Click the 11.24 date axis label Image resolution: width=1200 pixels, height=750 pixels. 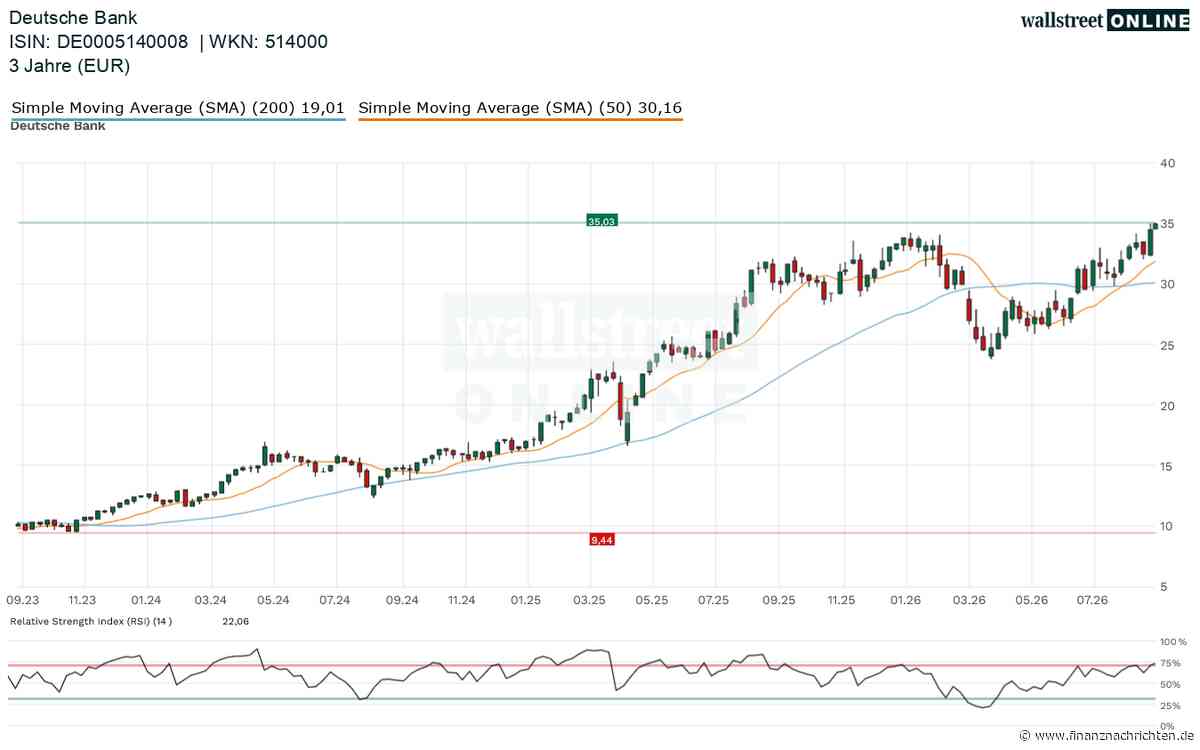pyautogui.click(x=461, y=601)
